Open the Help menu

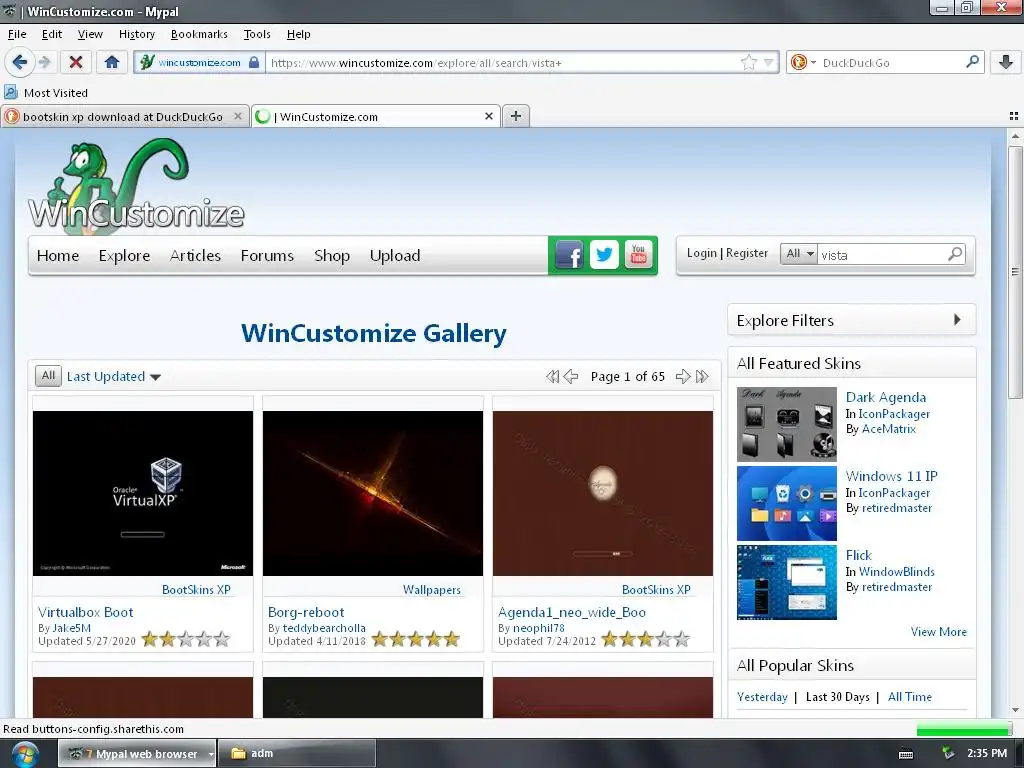click(x=298, y=34)
